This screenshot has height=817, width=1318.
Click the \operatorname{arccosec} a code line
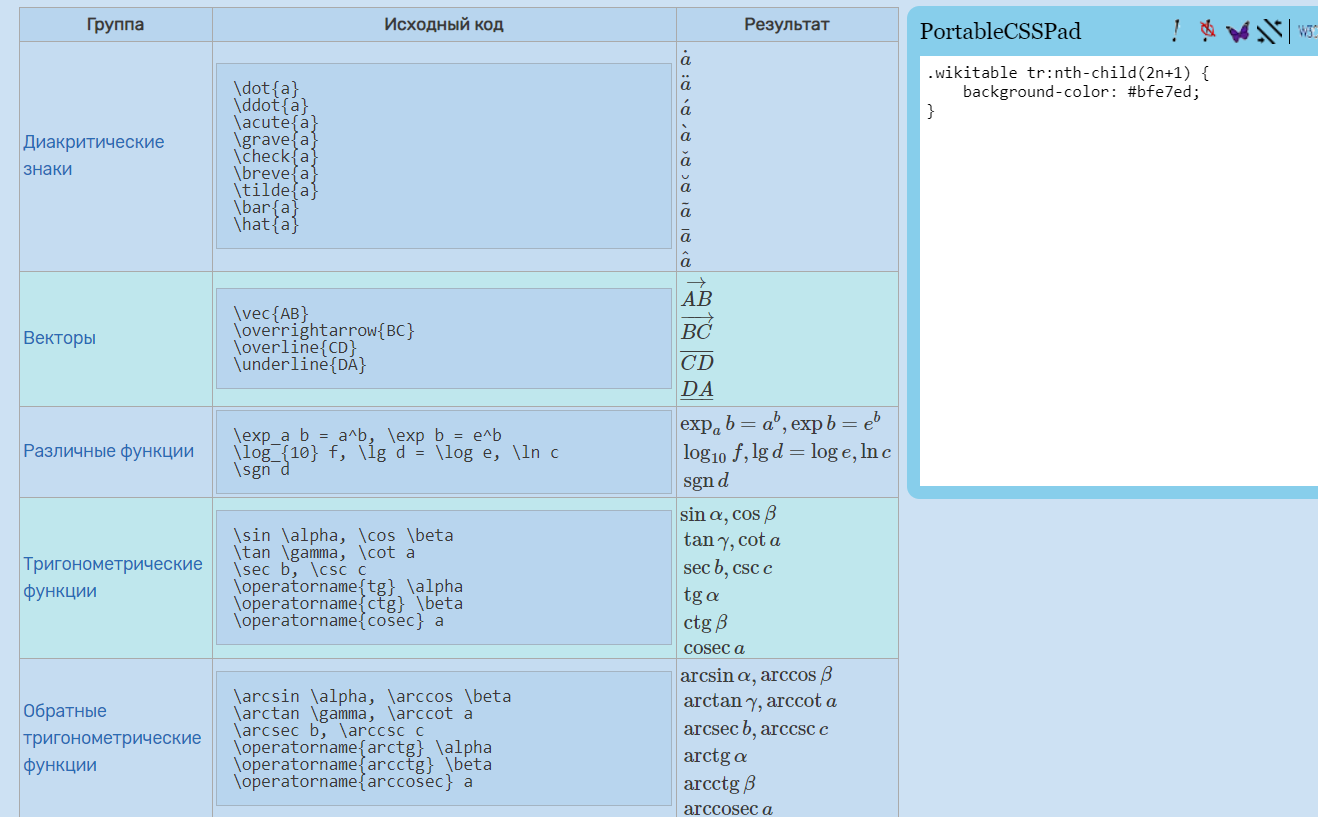click(353, 782)
